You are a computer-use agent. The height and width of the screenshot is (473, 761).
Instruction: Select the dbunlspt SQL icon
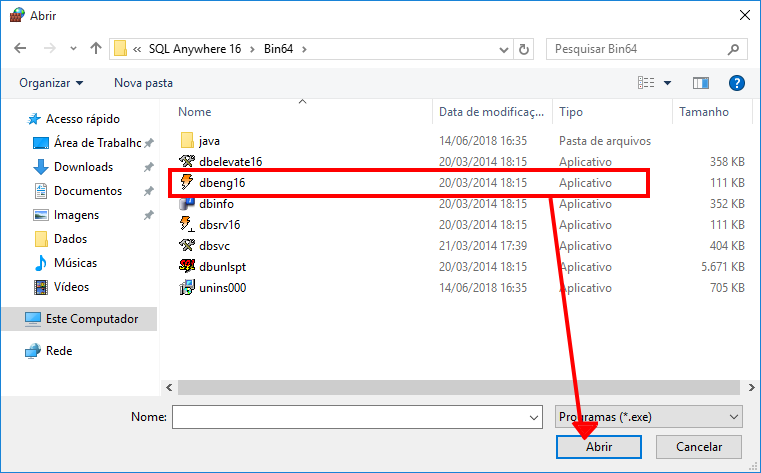pos(187,266)
